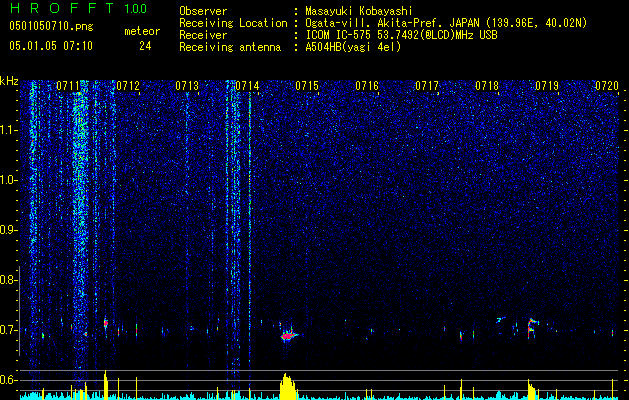Viewport: 629px width, 400px height.
Task: Click the meteor count 24
Action: tap(145, 46)
